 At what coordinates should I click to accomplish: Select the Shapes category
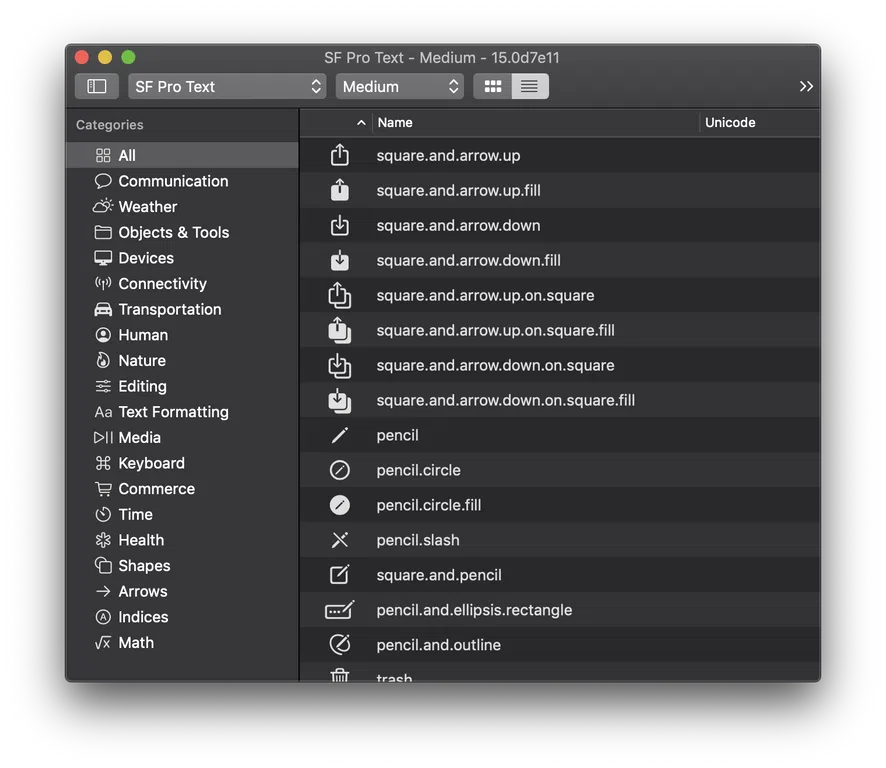click(x=183, y=566)
